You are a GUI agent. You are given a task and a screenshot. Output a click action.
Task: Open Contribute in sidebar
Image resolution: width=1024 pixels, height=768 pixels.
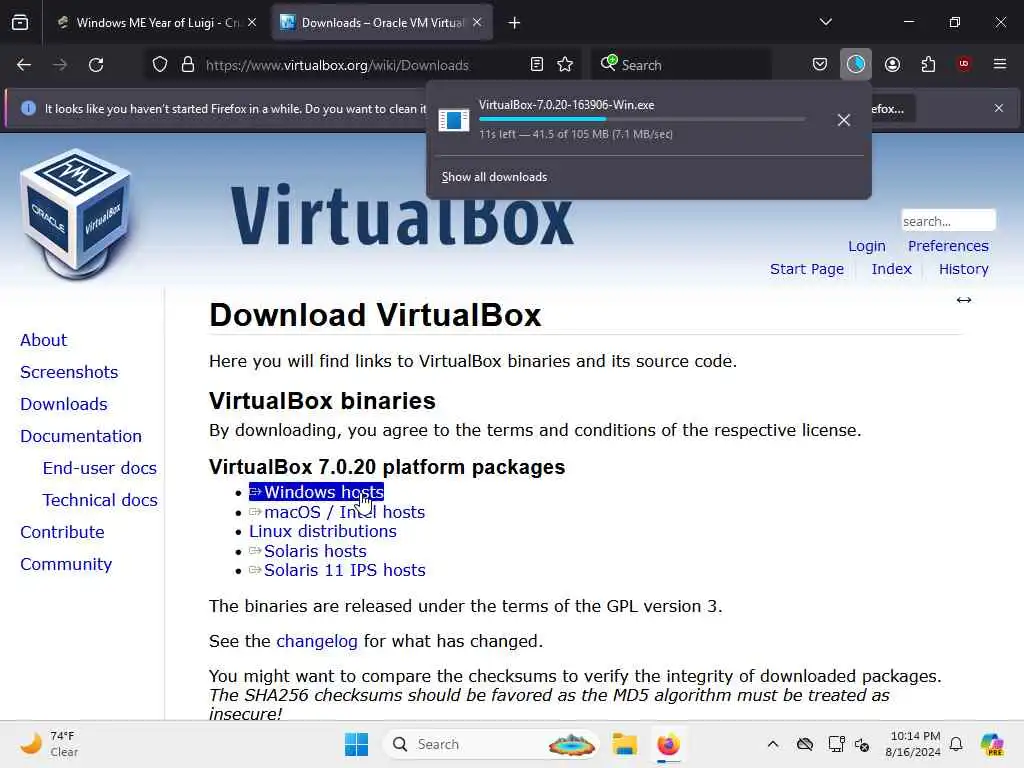pos(62,532)
